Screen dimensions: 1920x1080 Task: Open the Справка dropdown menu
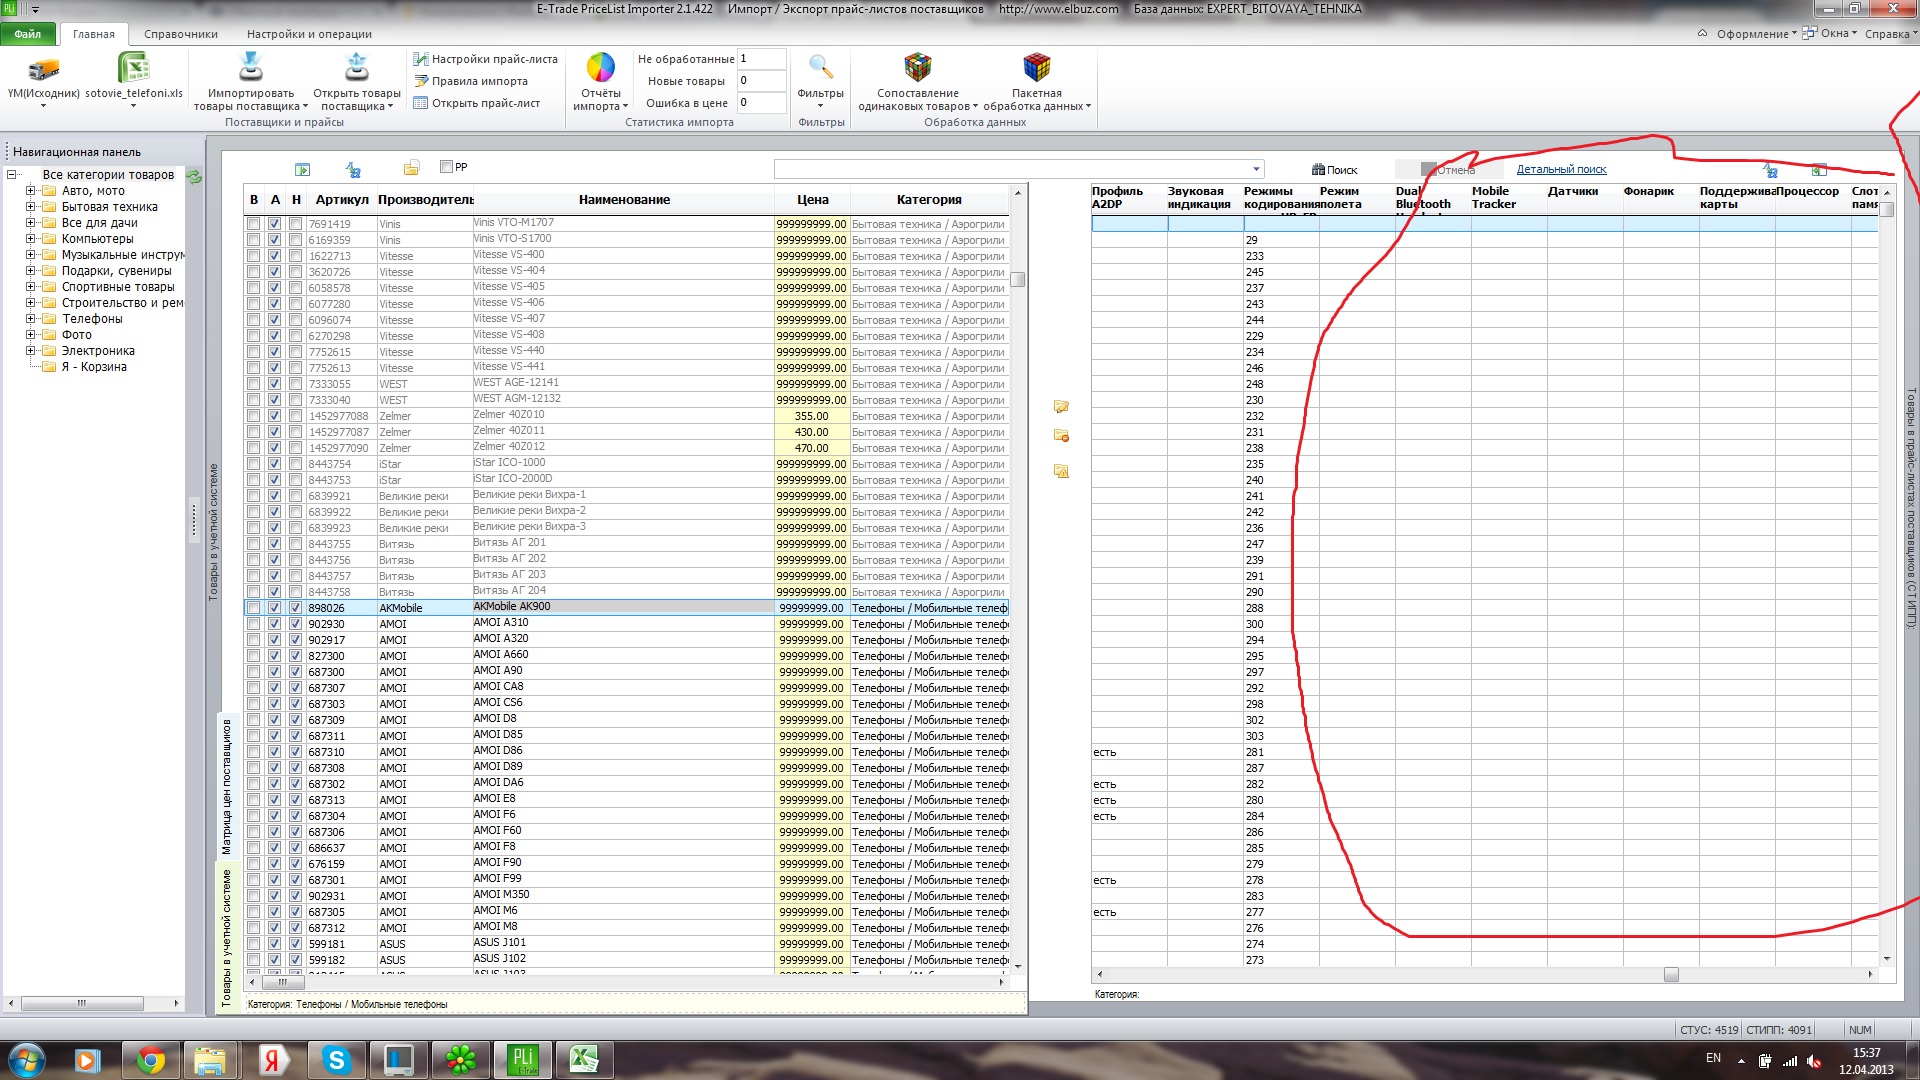pyautogui.click(x=1890, y=34)
